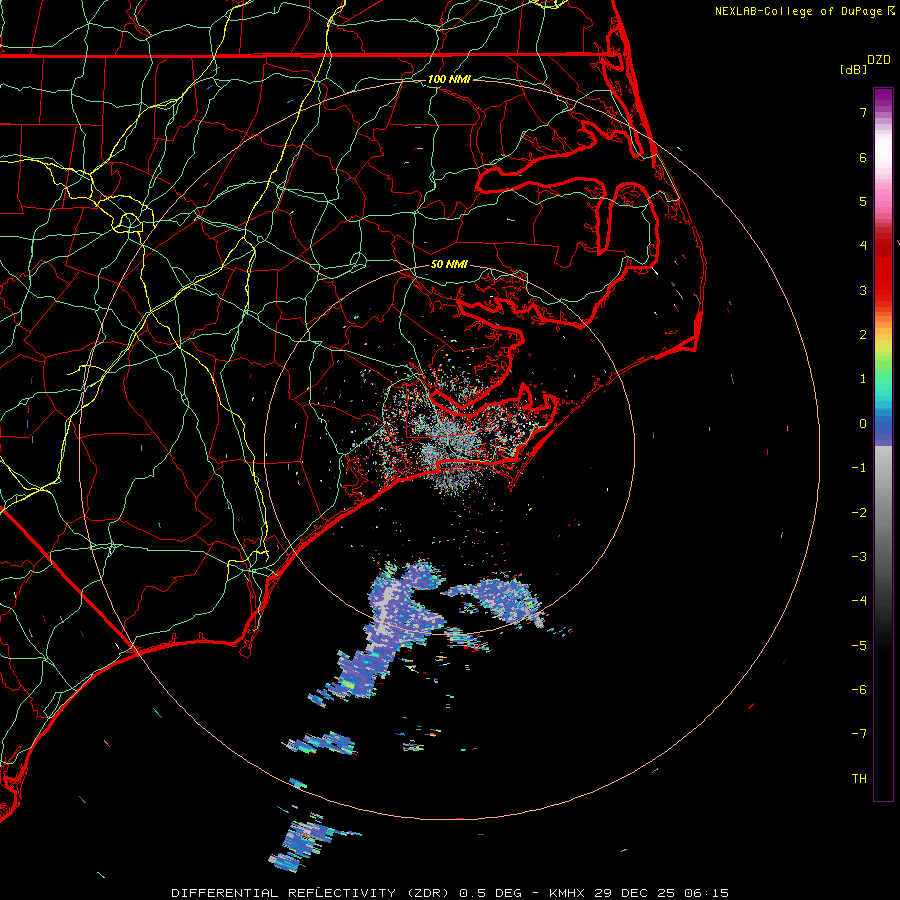Viewport: 900px width, 900px height.
Task: Click the -3 value on color scale
Action: point(859,557)
